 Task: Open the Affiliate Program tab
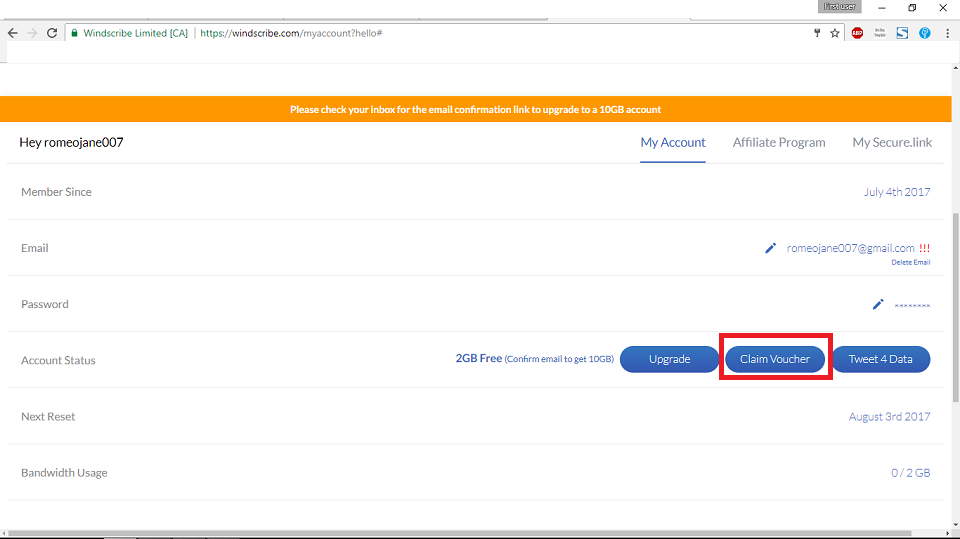tap(779, 142)
